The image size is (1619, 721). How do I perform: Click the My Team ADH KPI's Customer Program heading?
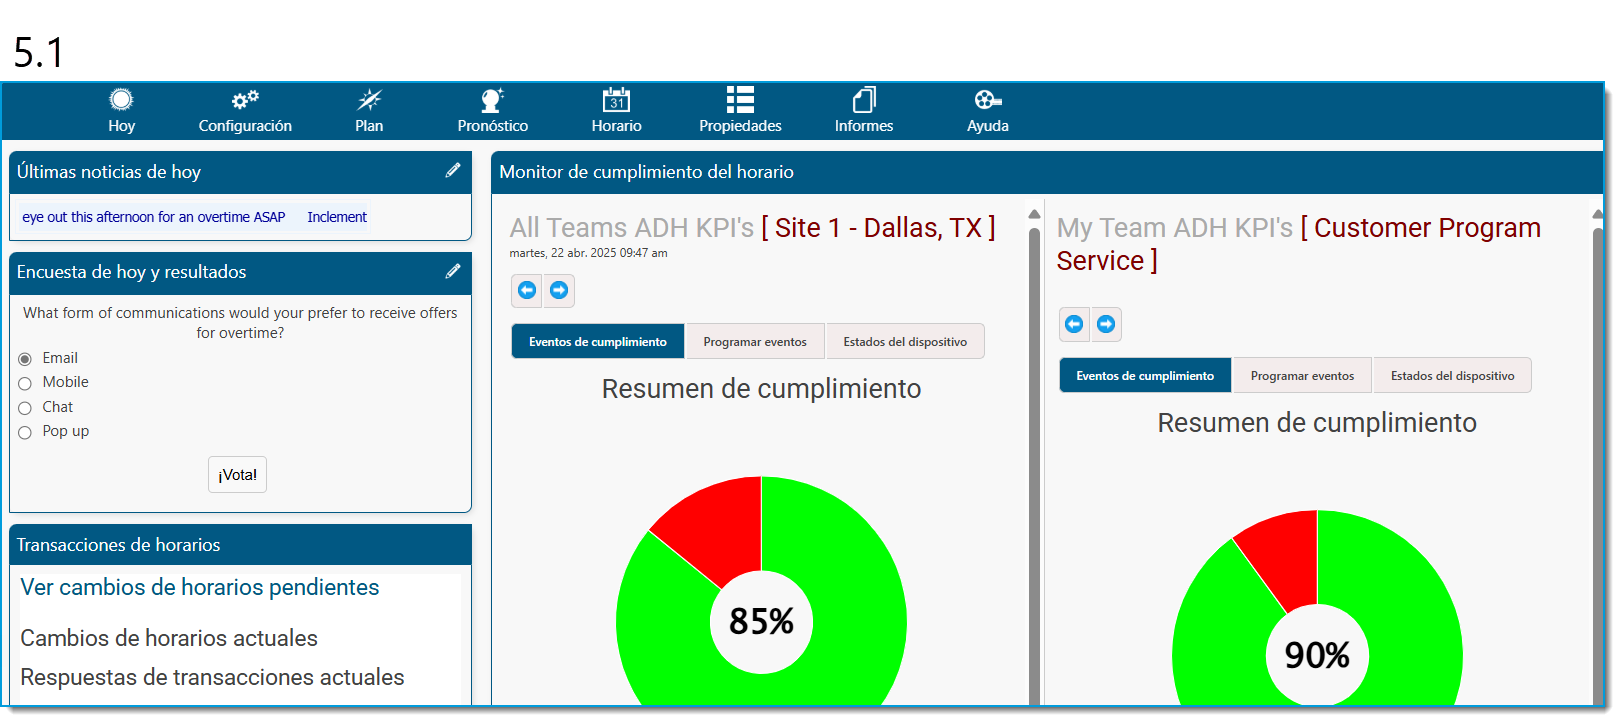pyautogui.click(x=1299, y=244)
